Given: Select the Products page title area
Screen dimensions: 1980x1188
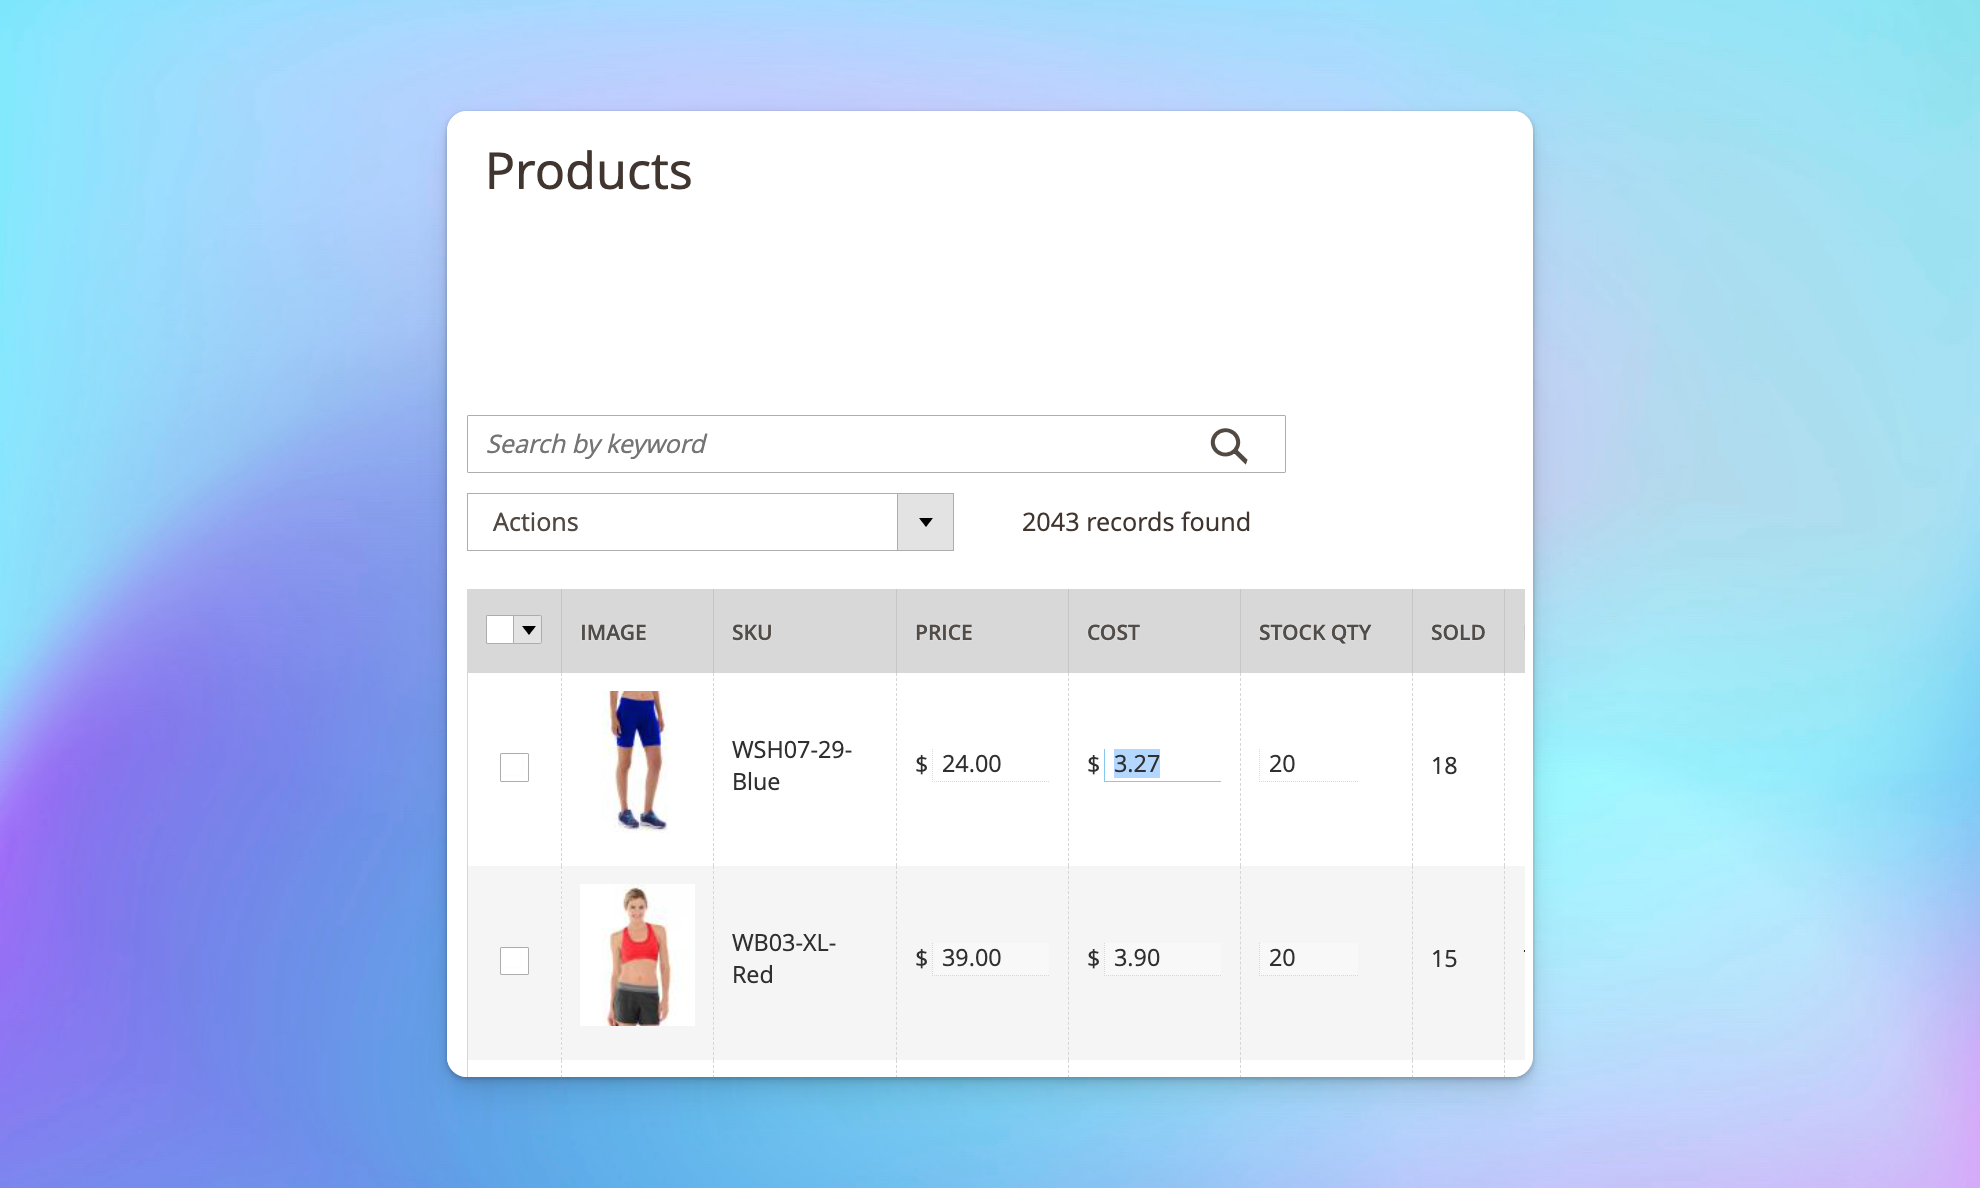Looking at the screenshot, I should [x=588, y=170].
